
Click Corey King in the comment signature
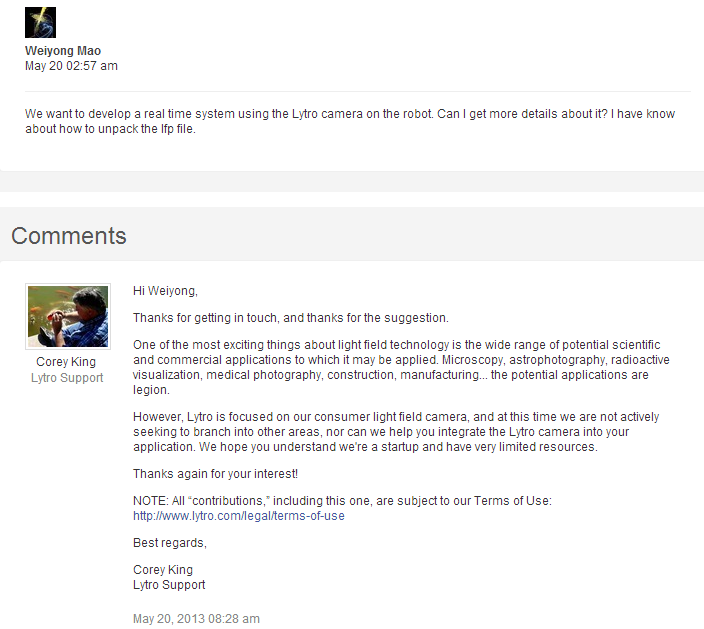click(x=163, y=570)
